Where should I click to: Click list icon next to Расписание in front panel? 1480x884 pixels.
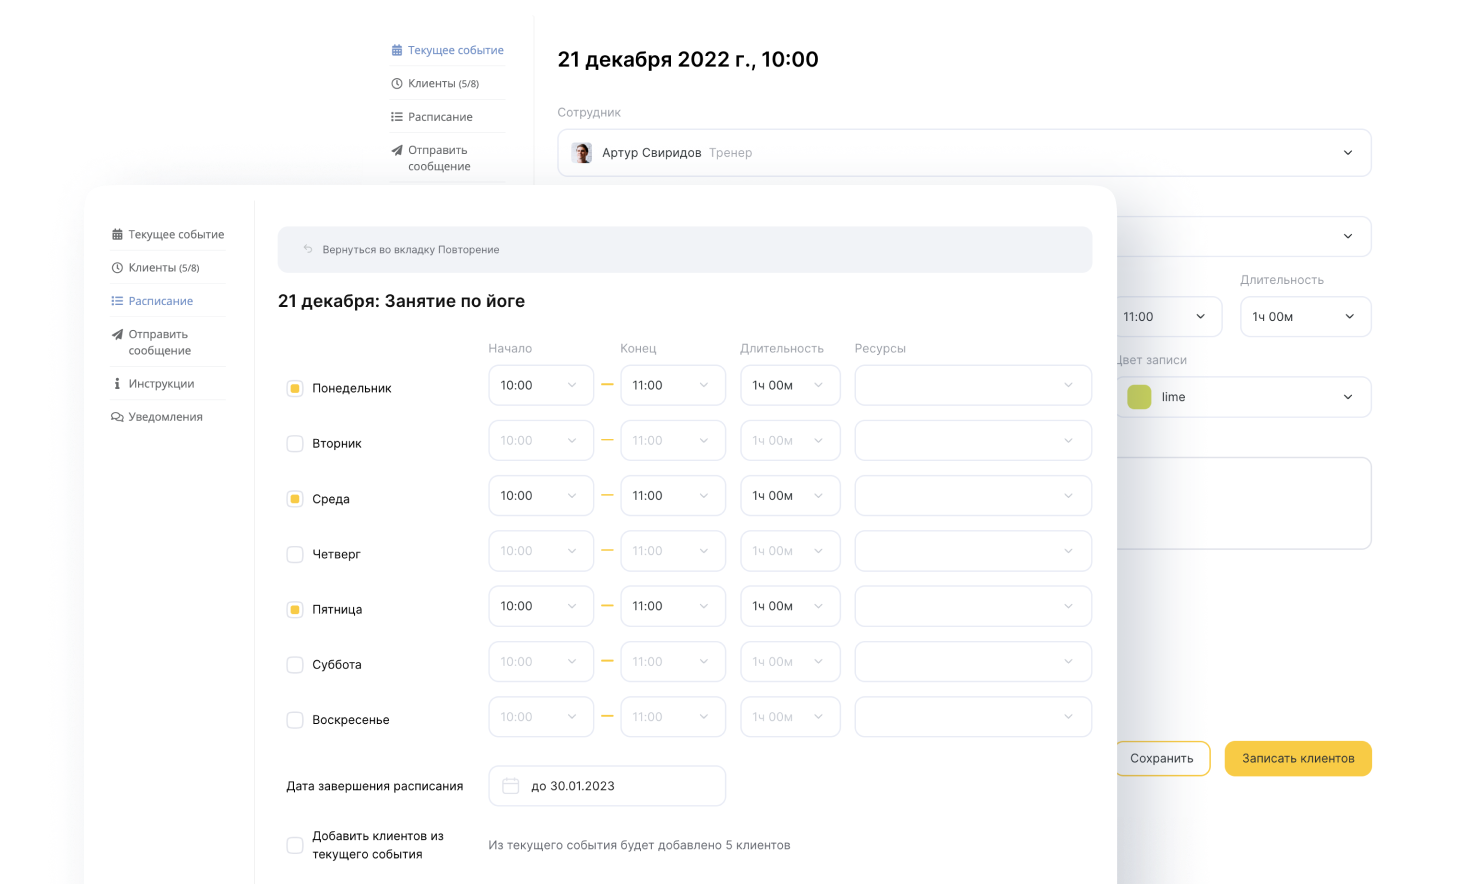[x=117, y=301]
